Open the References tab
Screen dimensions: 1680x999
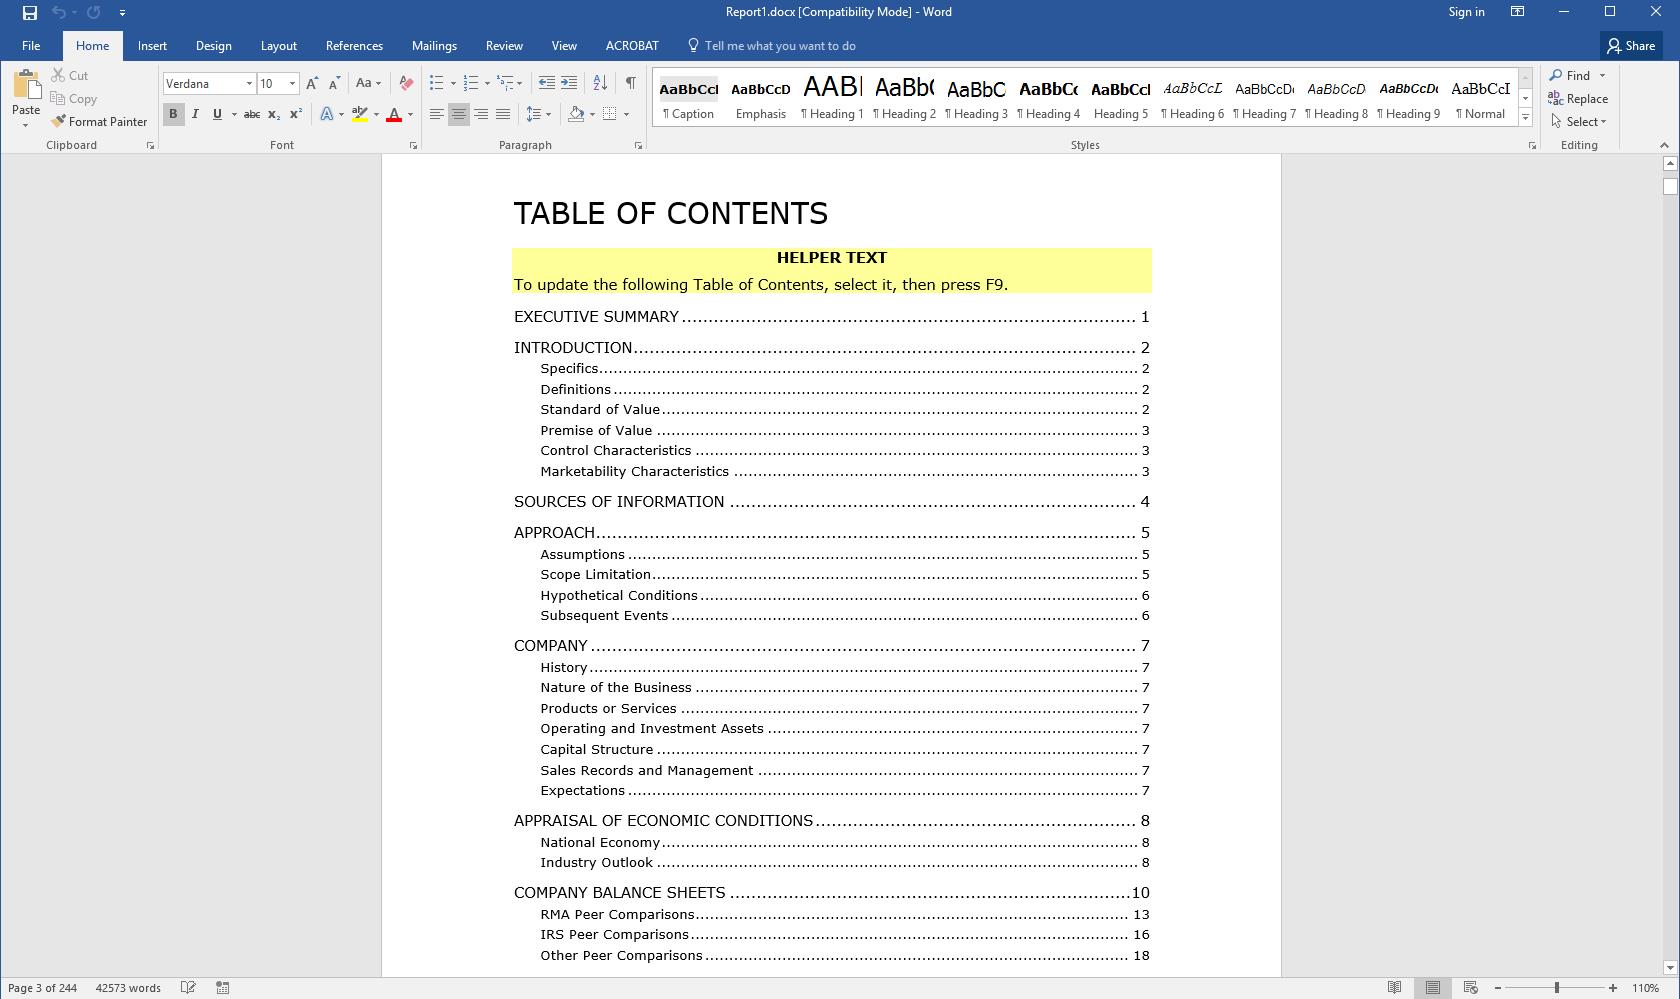(354, 46)
